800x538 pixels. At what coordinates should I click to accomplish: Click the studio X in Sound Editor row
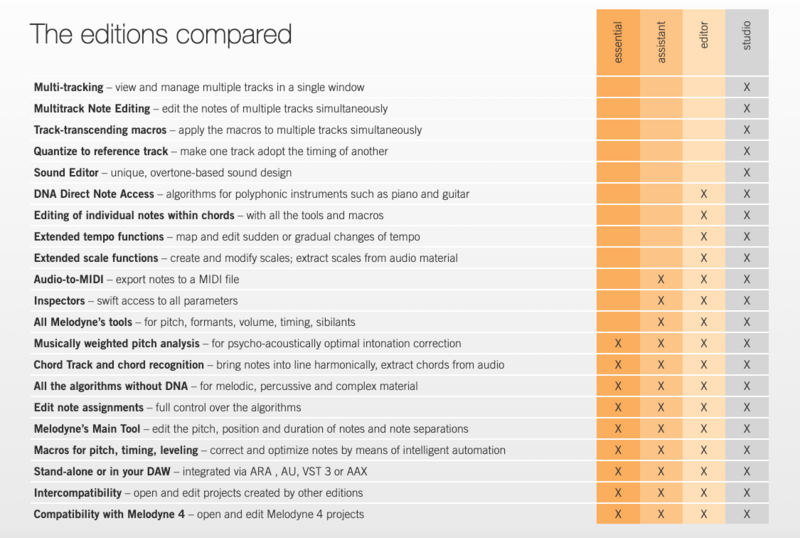(x=747, y=173)
